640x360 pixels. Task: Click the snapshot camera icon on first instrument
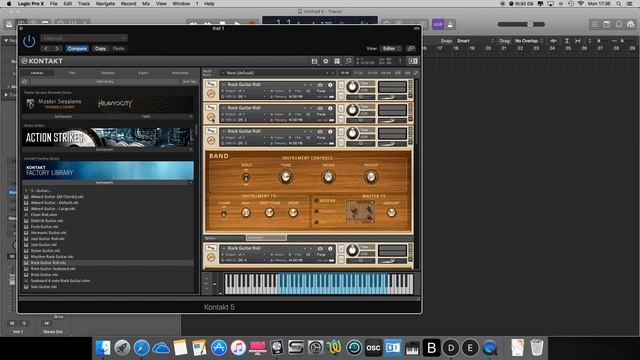(x=320, y=85)
